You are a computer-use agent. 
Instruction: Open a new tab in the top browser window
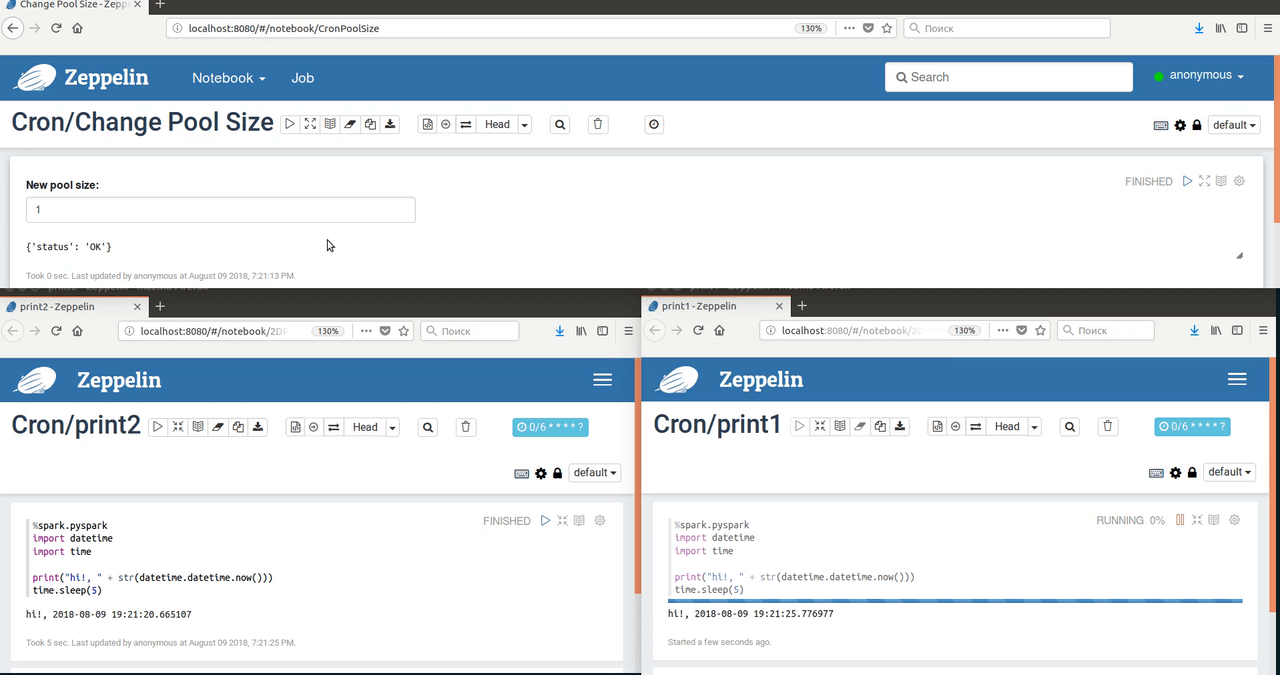pyautogui.click(x=160, y=5)
